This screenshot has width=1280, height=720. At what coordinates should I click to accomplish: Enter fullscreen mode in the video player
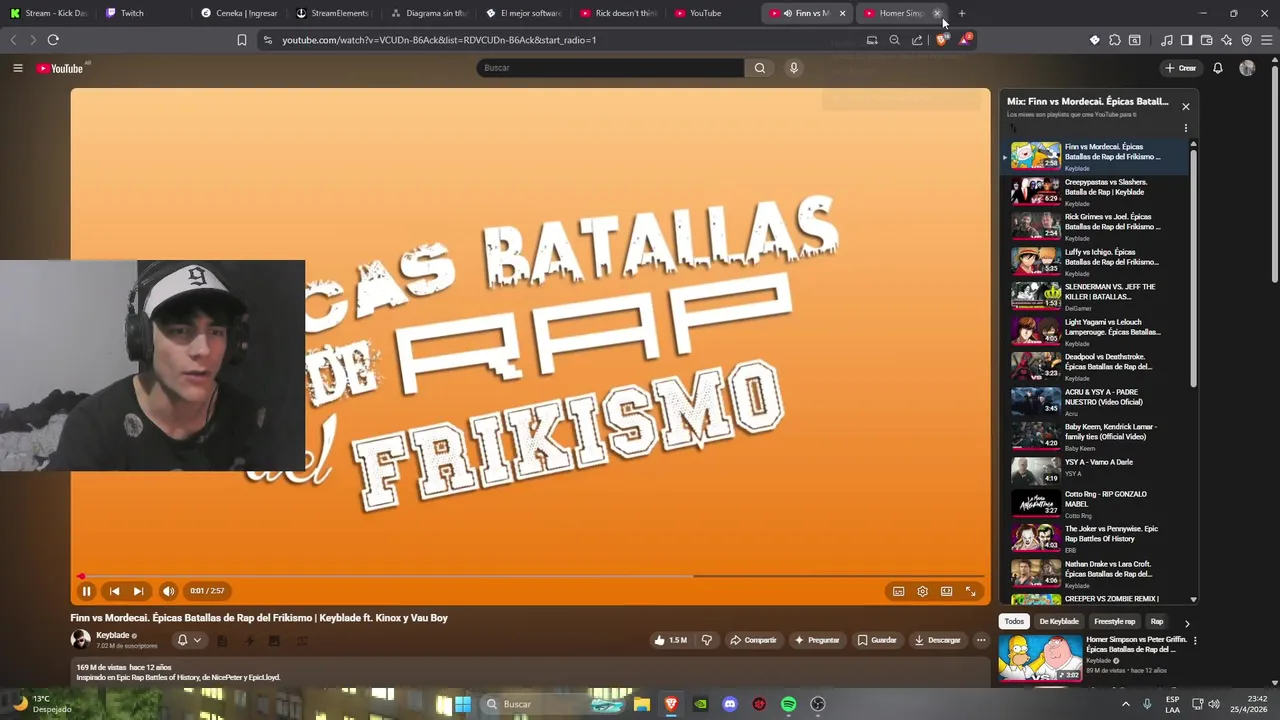[x=970, y=591]
